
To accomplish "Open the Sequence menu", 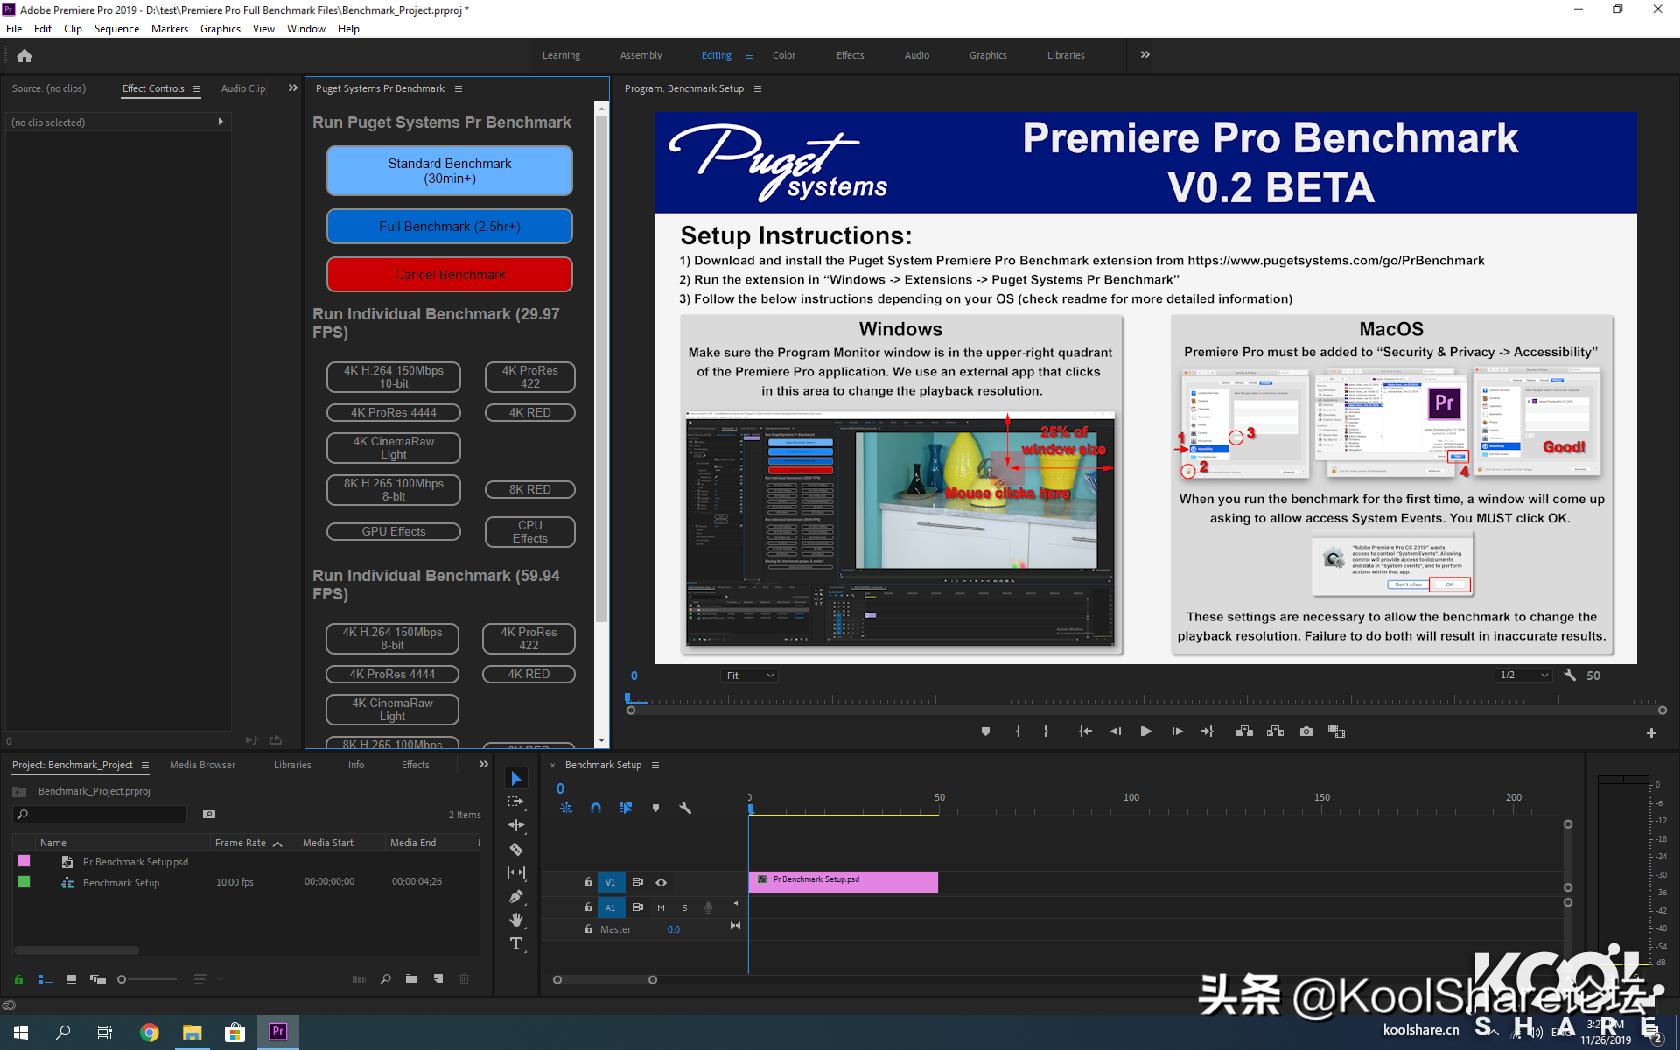I will click(116, 29).
